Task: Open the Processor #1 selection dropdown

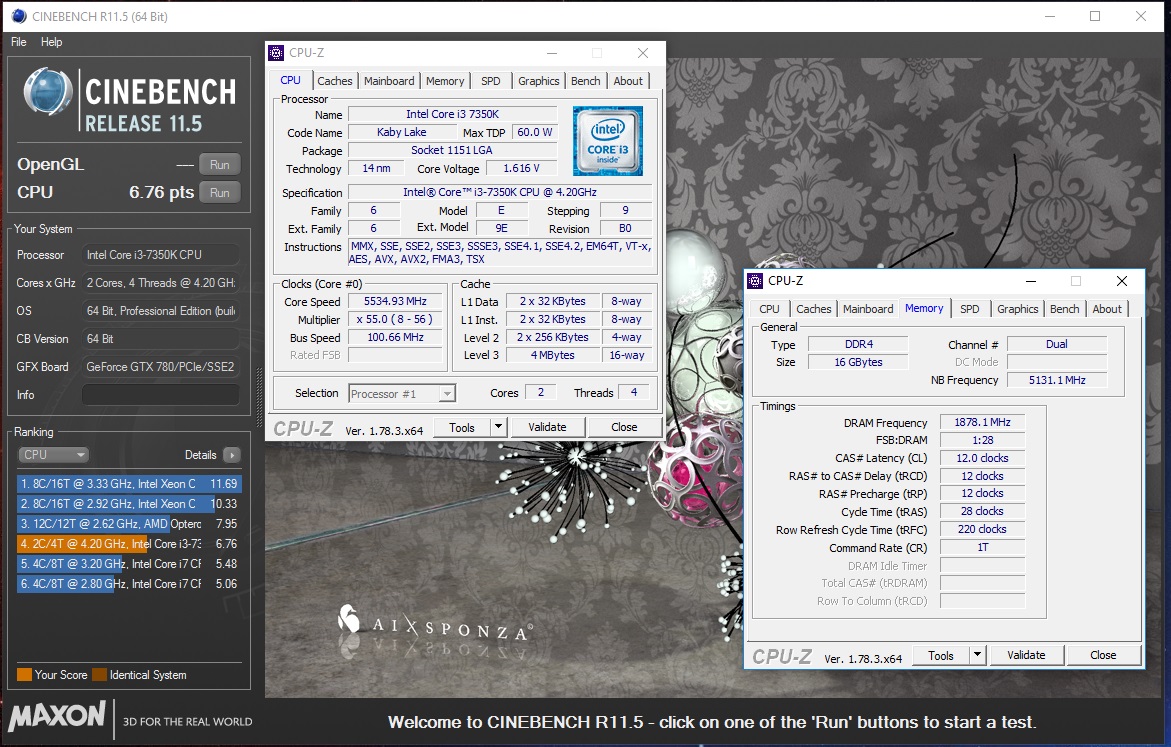Action: [402, 394]
